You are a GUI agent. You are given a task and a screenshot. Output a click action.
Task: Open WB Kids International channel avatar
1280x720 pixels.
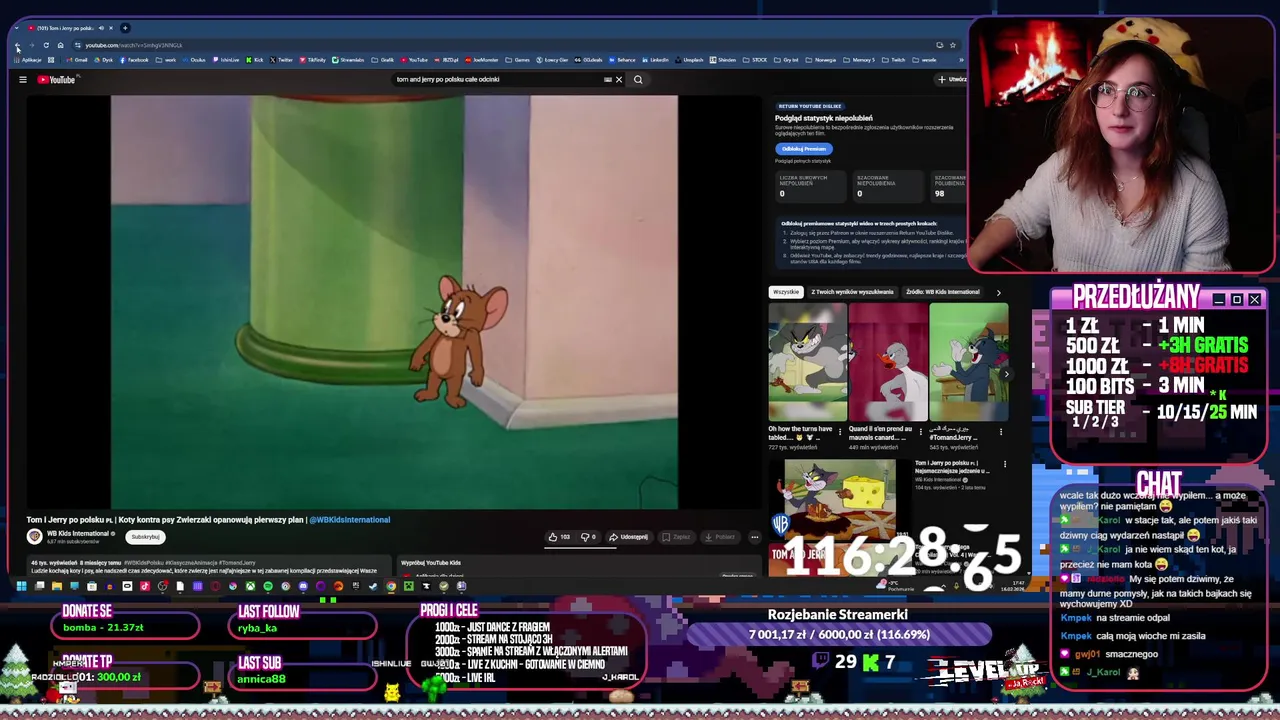click(x=35, y=537)
